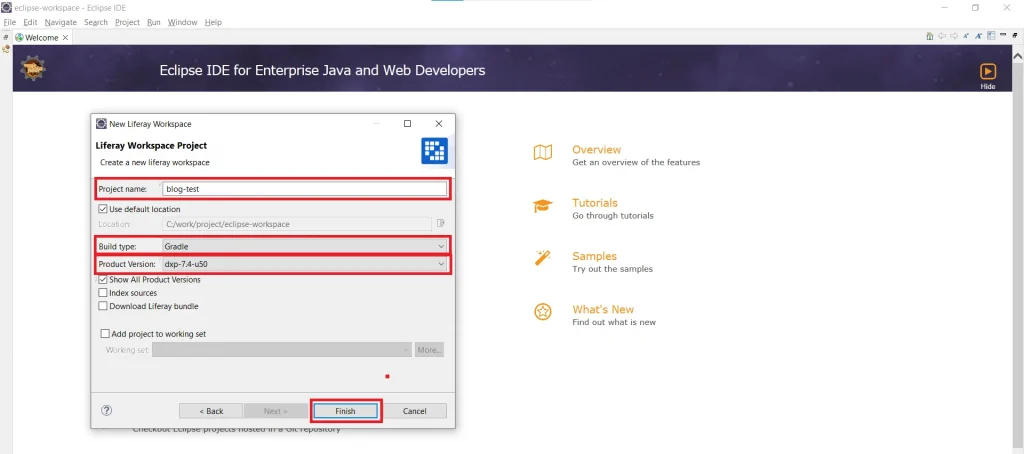Uncheck Use default location
The image size is (1024, 454).
[103, 209]
